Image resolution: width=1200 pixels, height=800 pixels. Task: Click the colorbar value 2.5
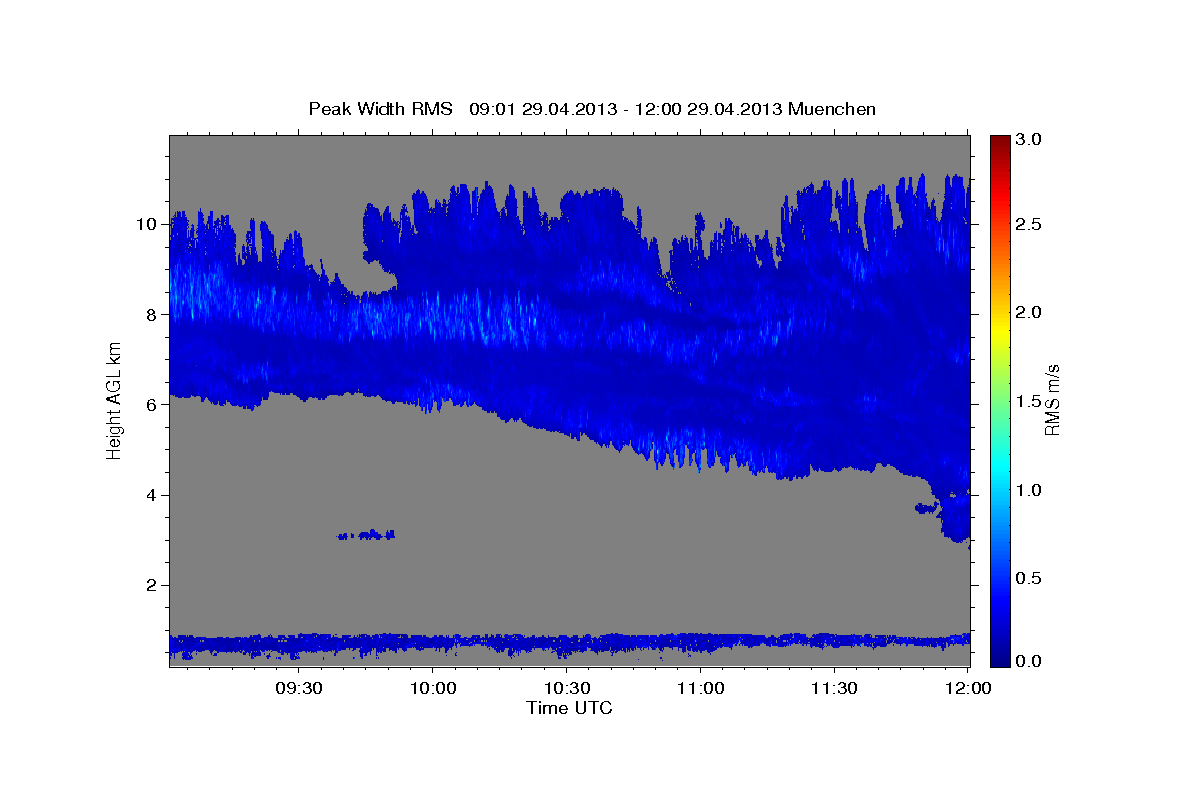click(x=1030, y=224)
